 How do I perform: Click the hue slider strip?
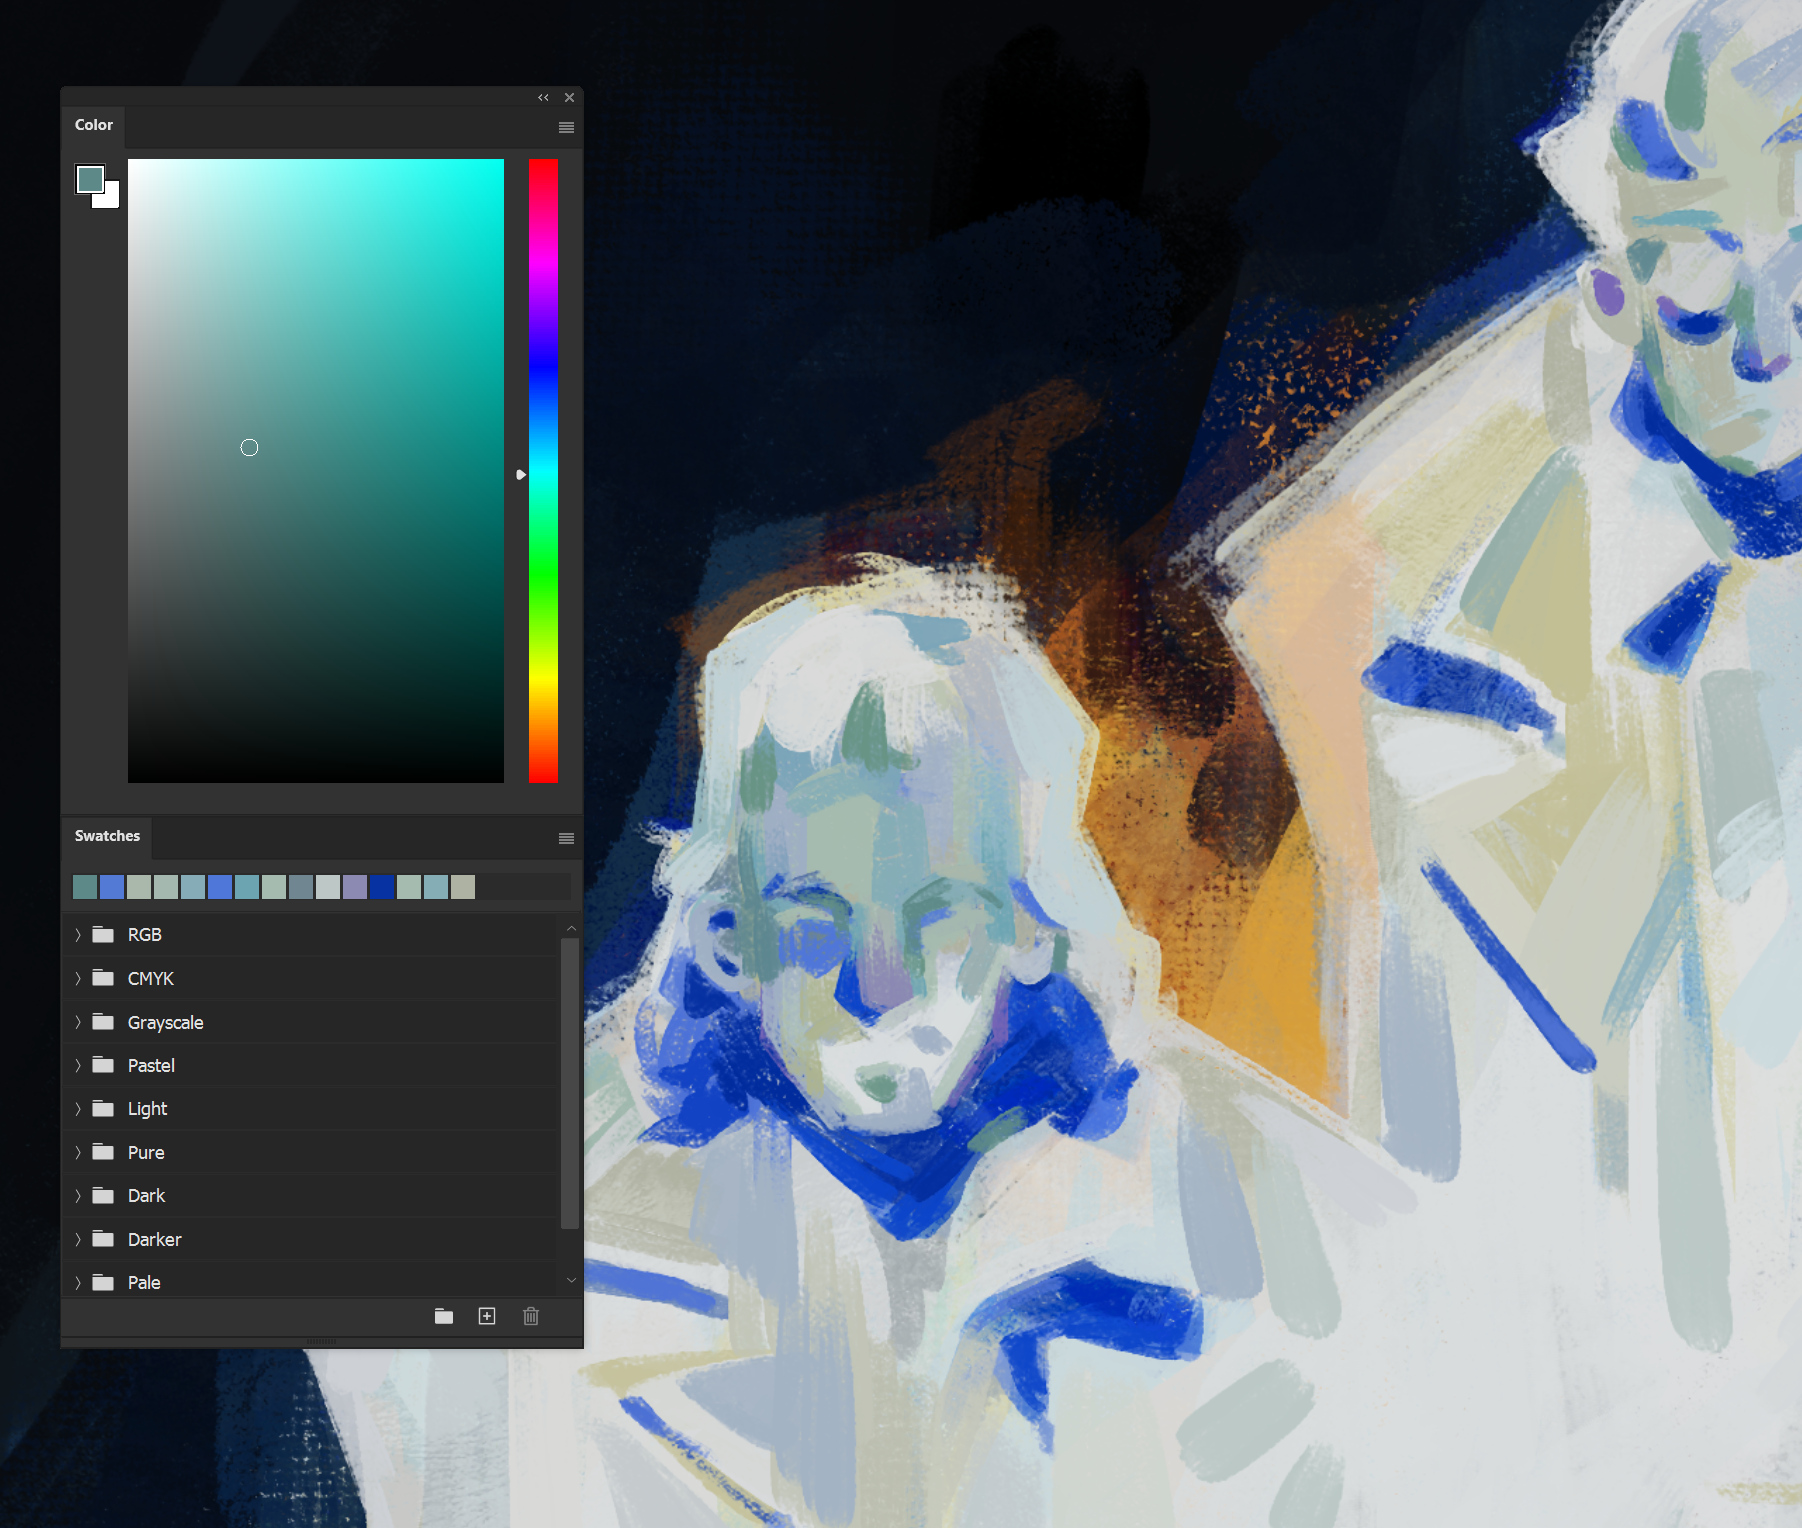coord(543,470)
